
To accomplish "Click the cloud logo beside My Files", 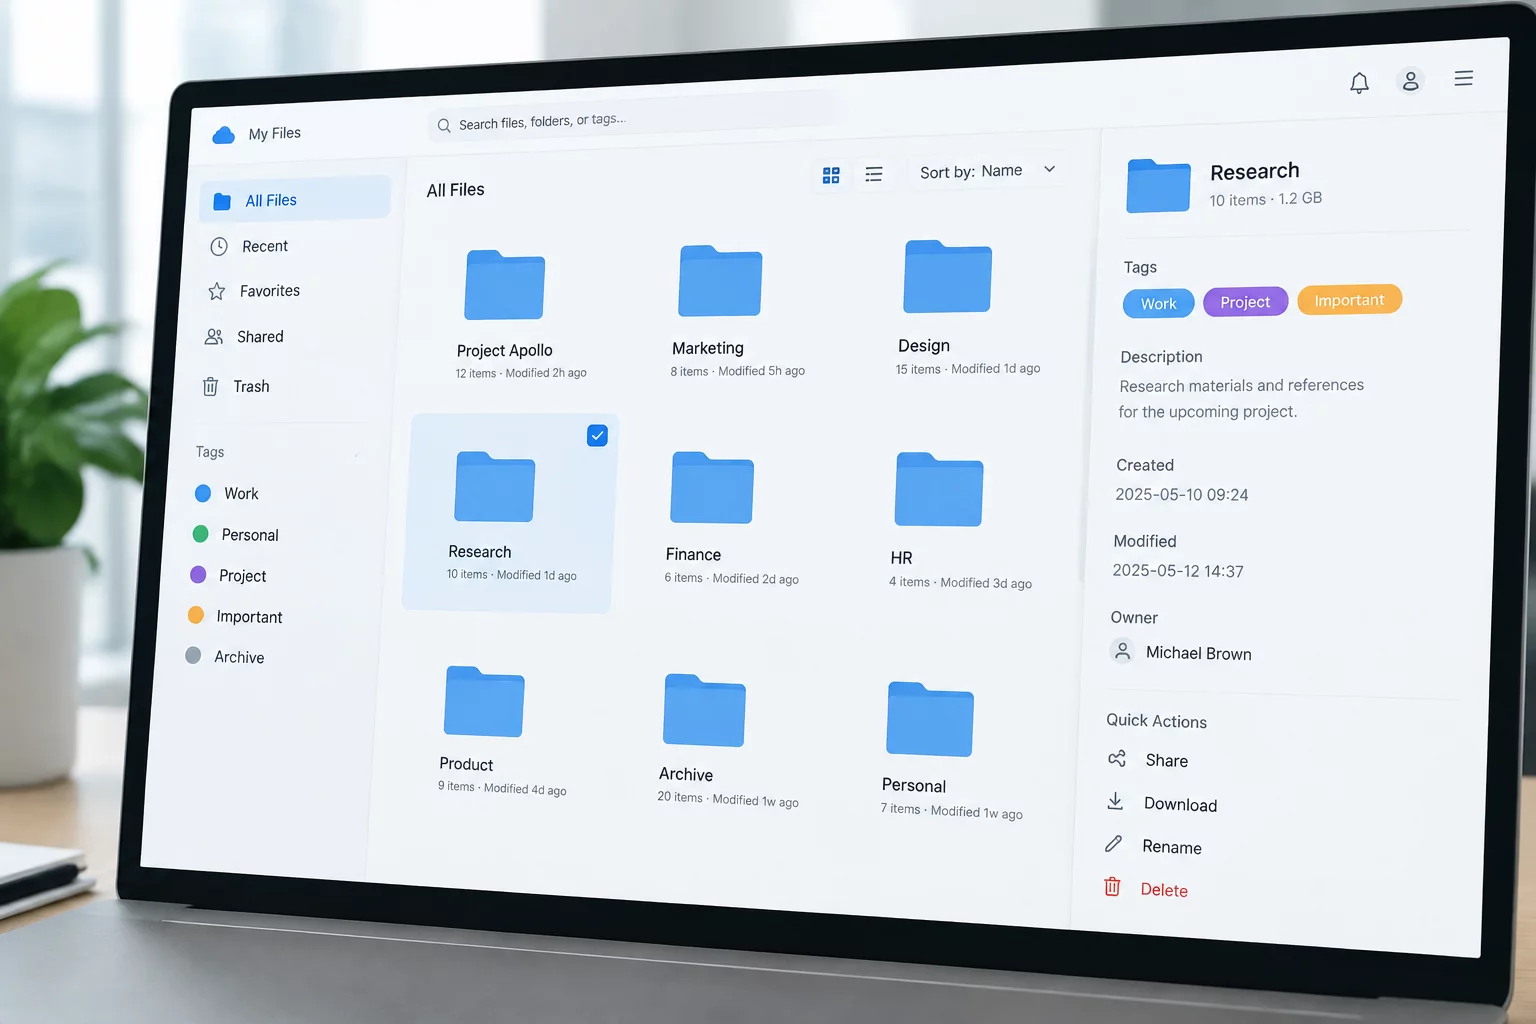I will pos(224,135).
